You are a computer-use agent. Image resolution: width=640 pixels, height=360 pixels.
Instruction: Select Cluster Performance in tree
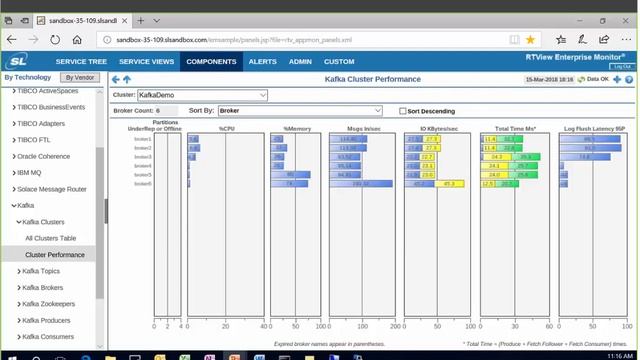coord(55,255)
